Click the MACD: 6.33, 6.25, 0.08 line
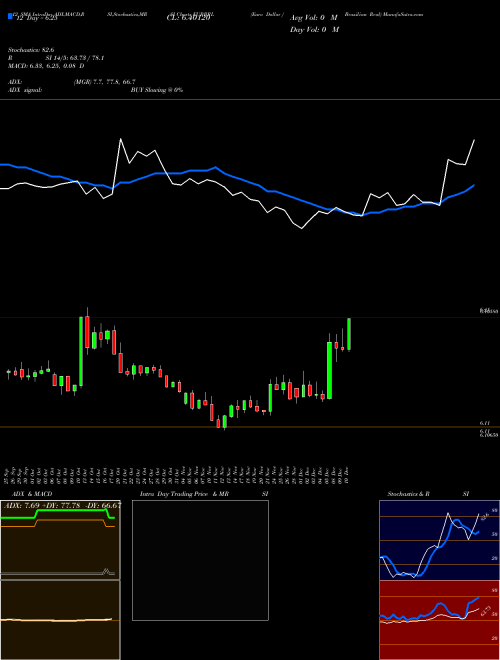The height and width of the screenshot is (660, 500). point(46,66)
